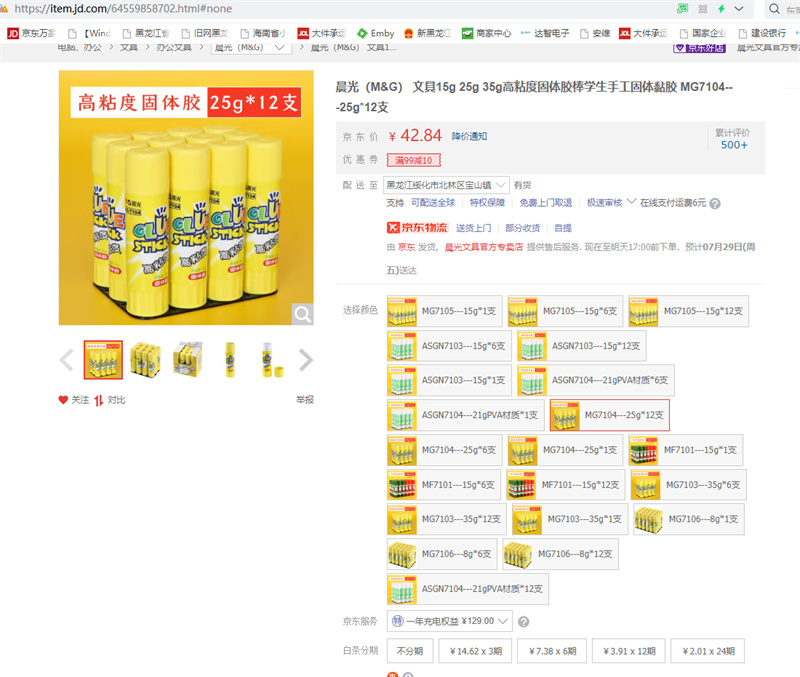Expand the 一年充电权益 ¥129.00 service dropdown

pos(449,621)
